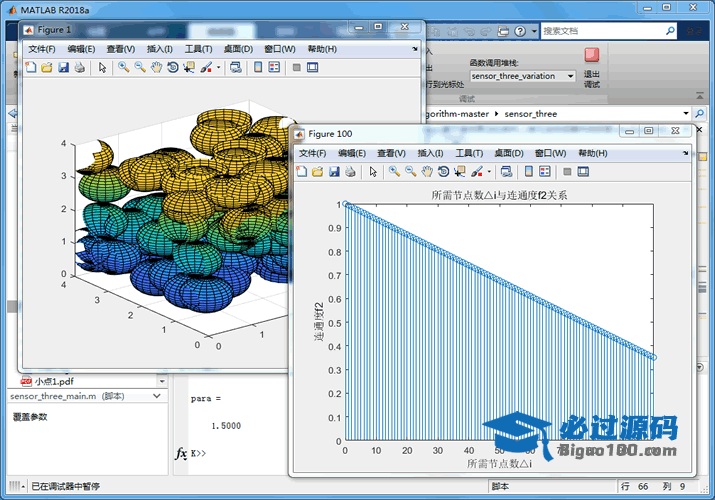
Task: Select Data Cursor tool in Figure 100
Action: pyautogui.click(x=460, y=172)
